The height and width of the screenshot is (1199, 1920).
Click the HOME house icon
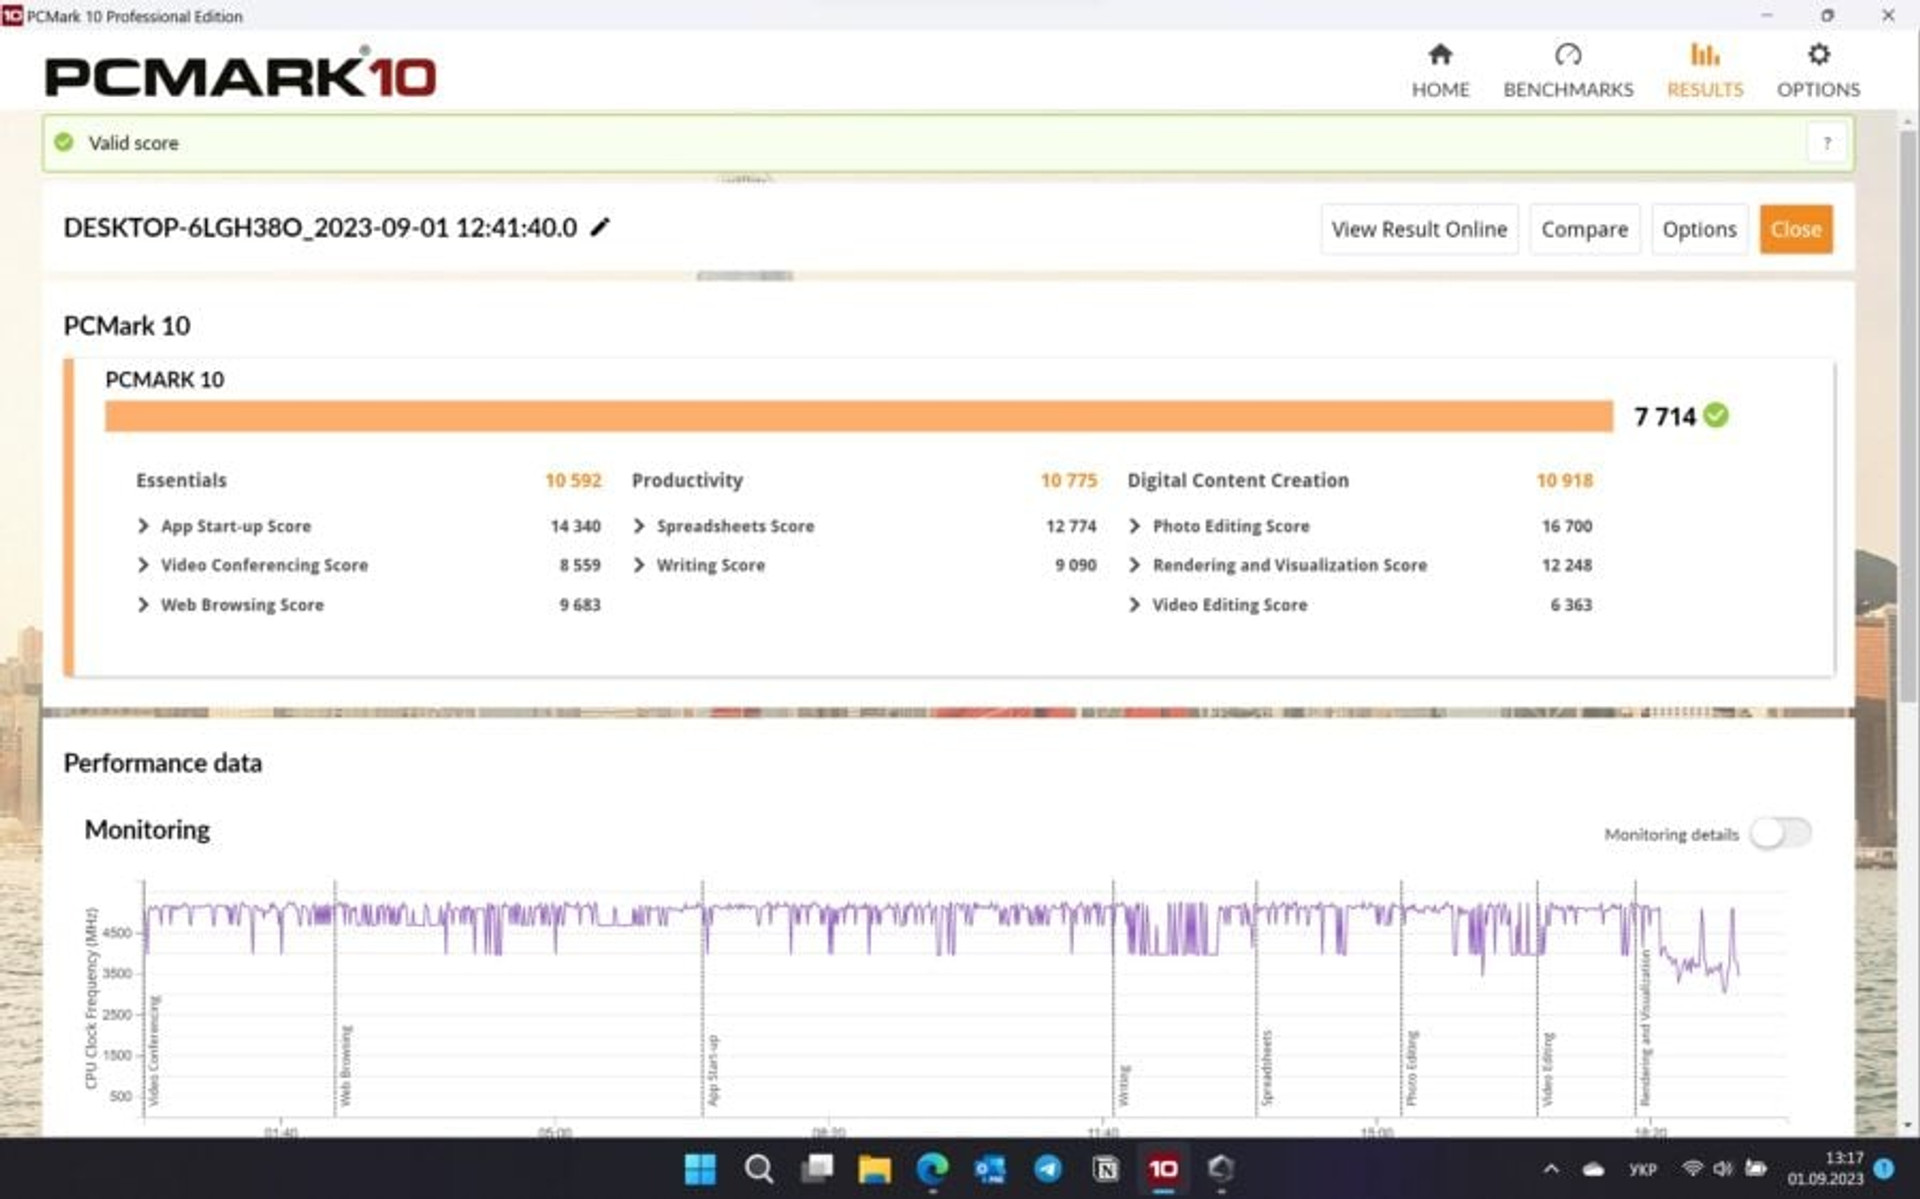tap(1440, 54)
